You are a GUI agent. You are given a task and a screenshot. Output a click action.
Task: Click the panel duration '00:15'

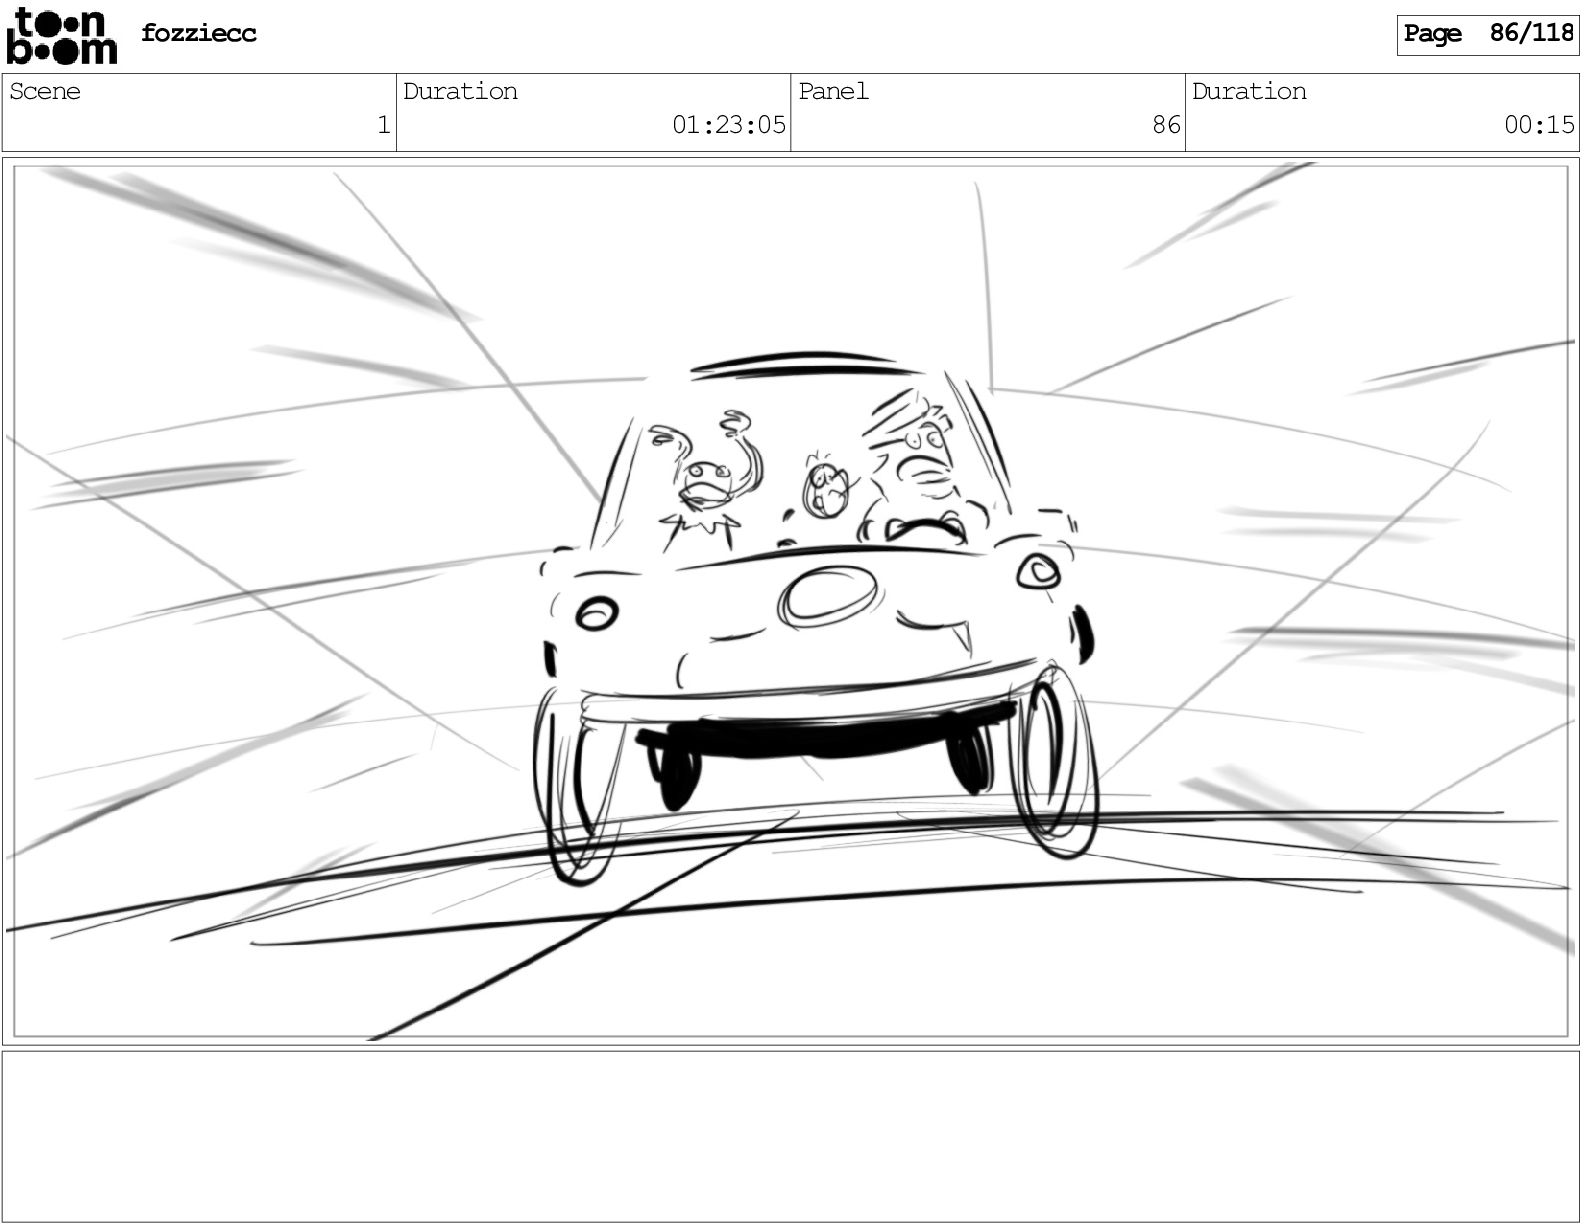click(1540, 125)
